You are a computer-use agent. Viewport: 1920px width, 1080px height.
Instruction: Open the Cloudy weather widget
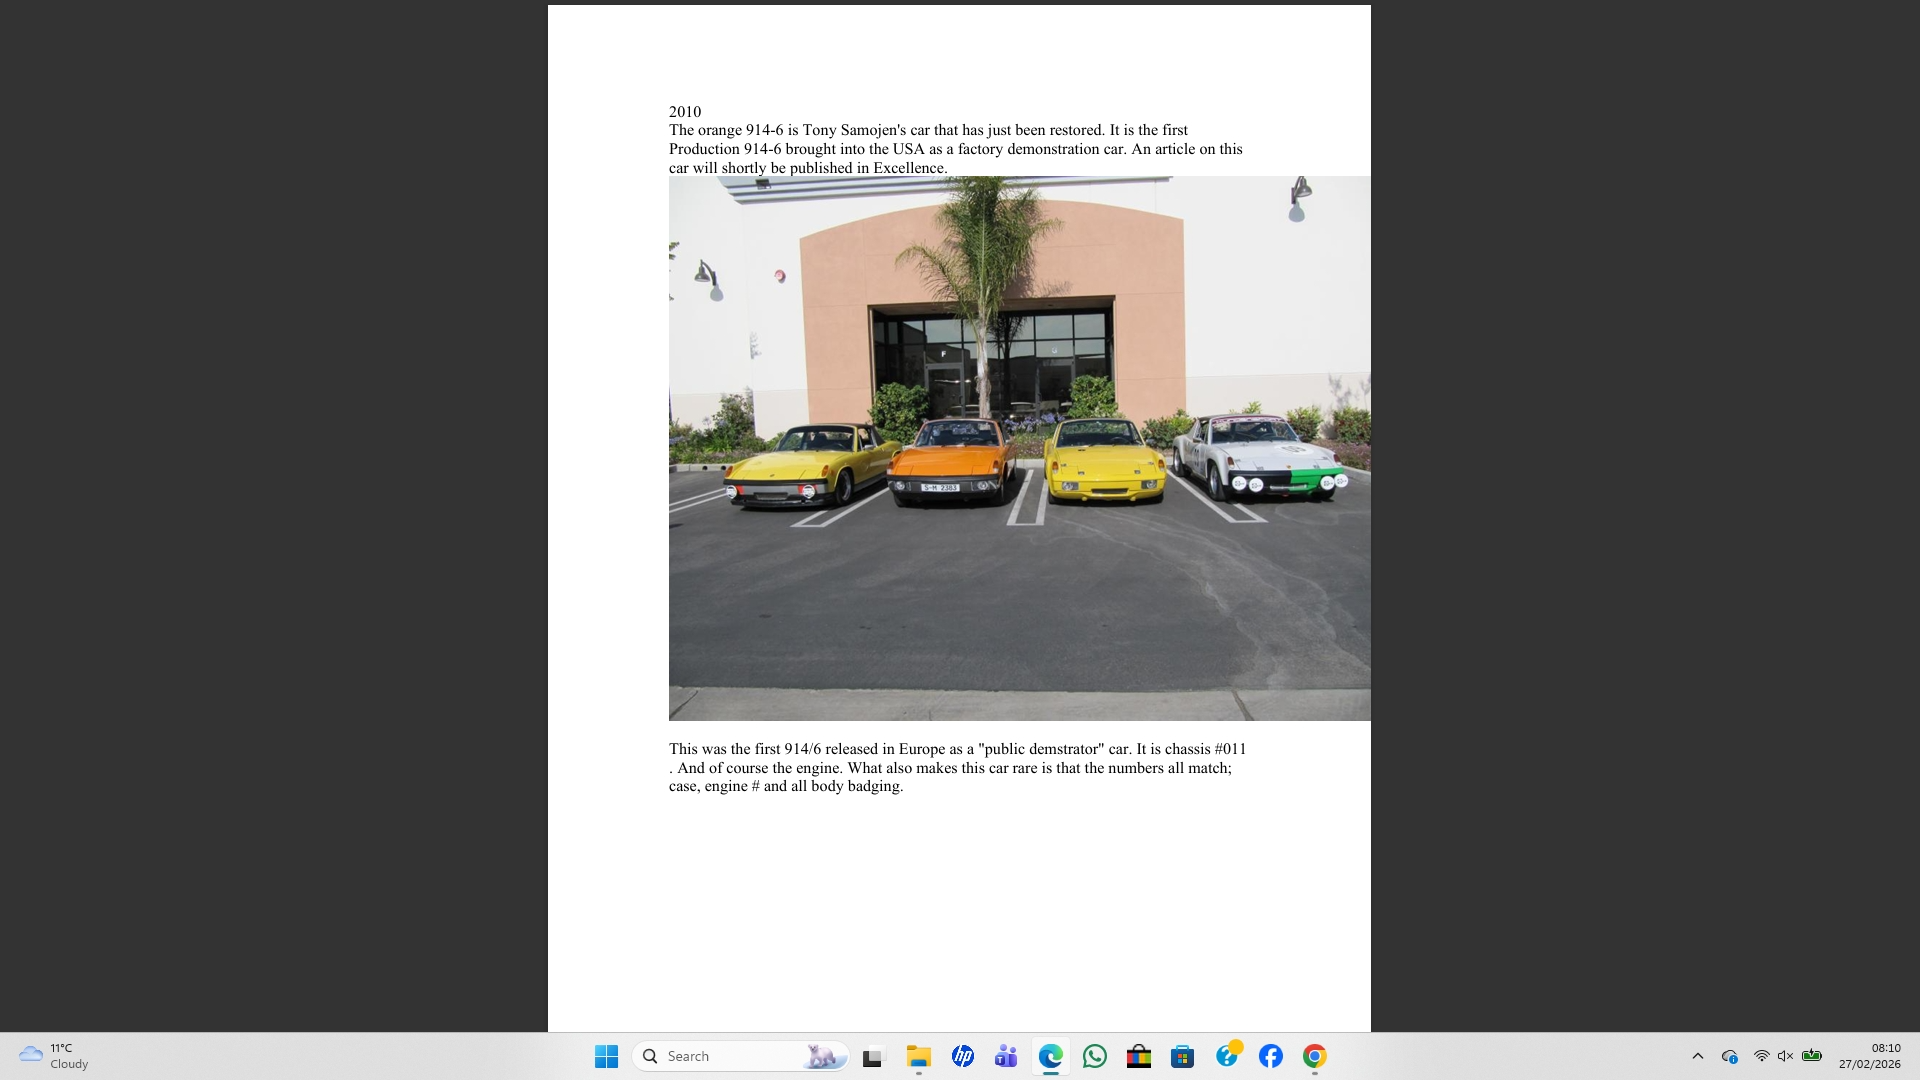(x=54, y=1056)
